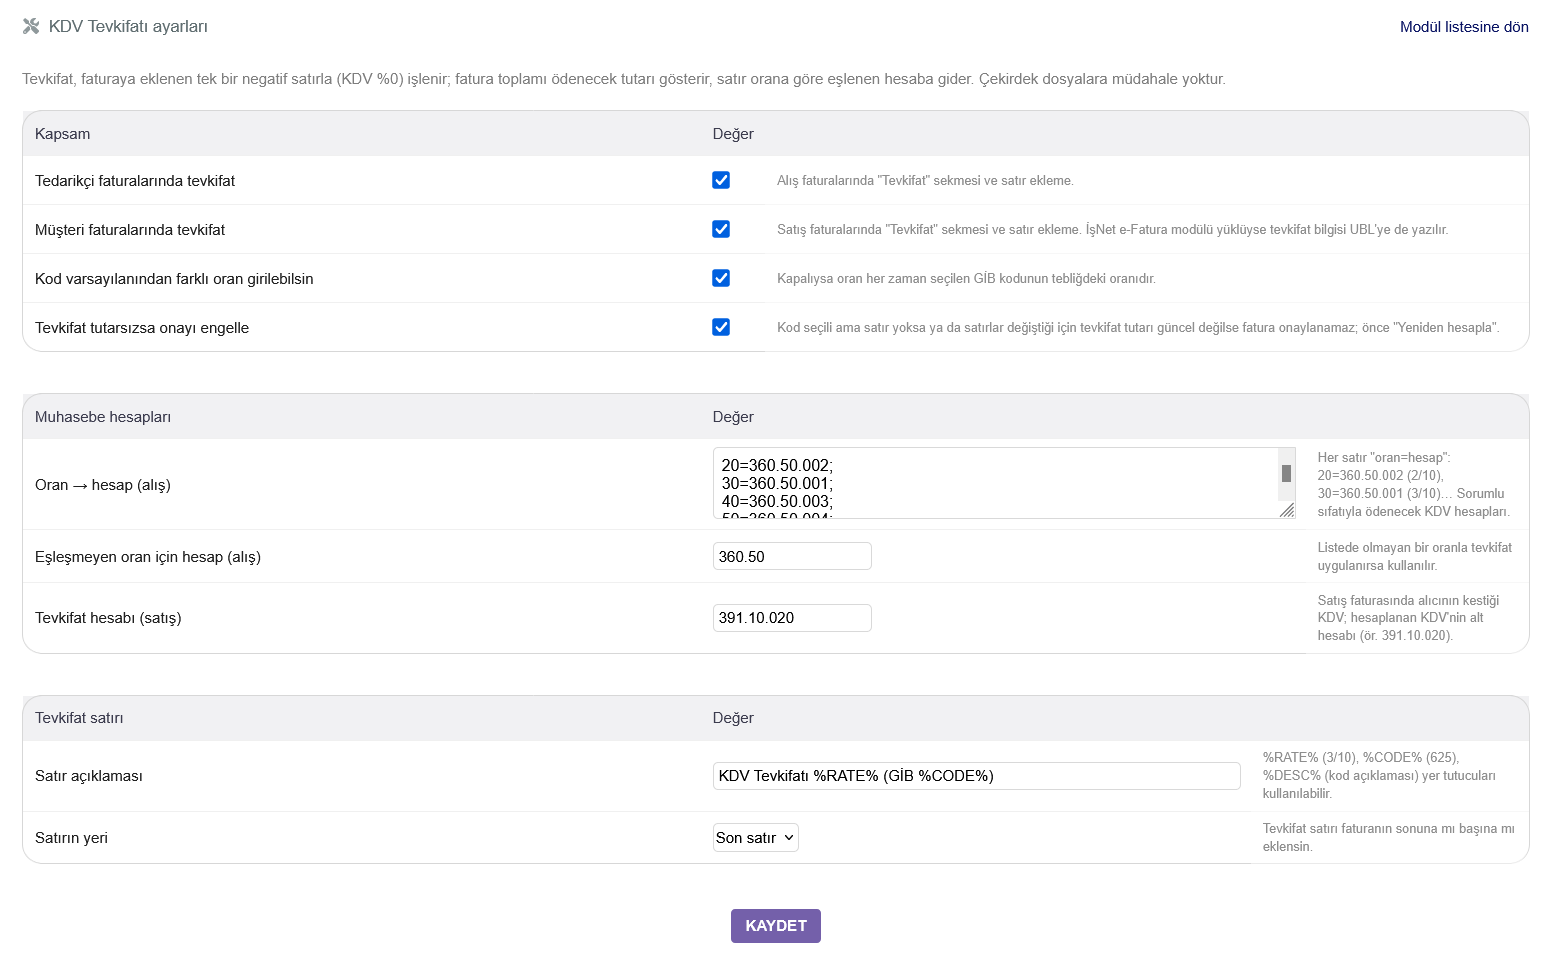Image resolution: width=1549 pixels, height=953 pixels.
Task: Click the Muhasebe hesapları section header
Action: tap(103, 417)
